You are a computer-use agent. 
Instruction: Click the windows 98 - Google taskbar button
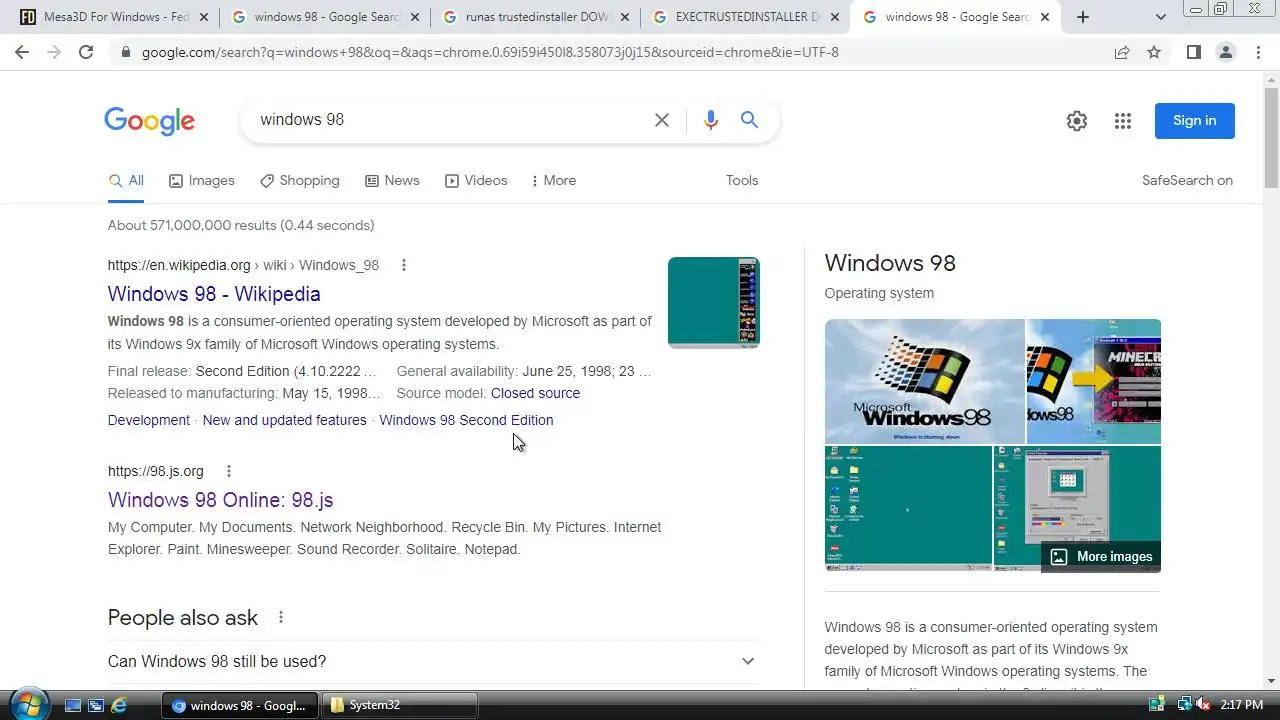pyautogui.click(x=240, y=705)
